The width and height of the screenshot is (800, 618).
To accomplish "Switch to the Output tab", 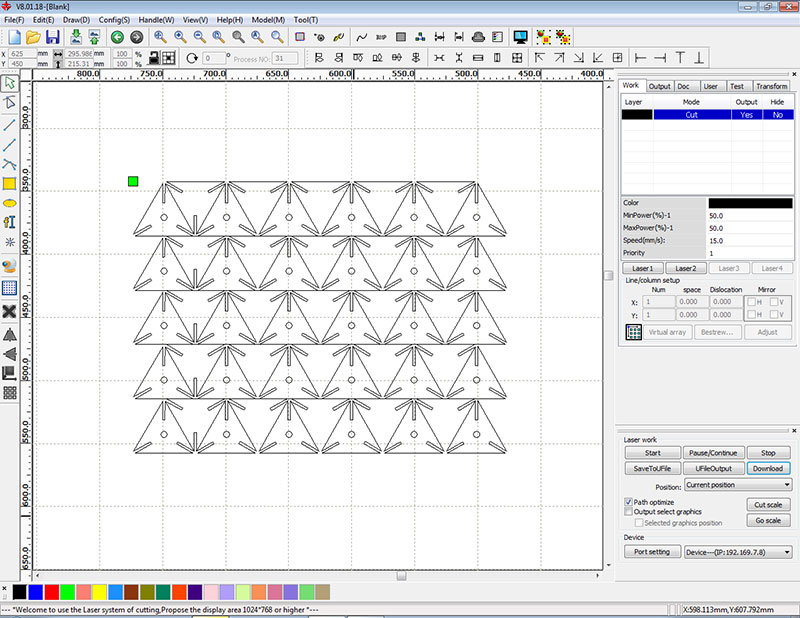I will click(659, 86).
